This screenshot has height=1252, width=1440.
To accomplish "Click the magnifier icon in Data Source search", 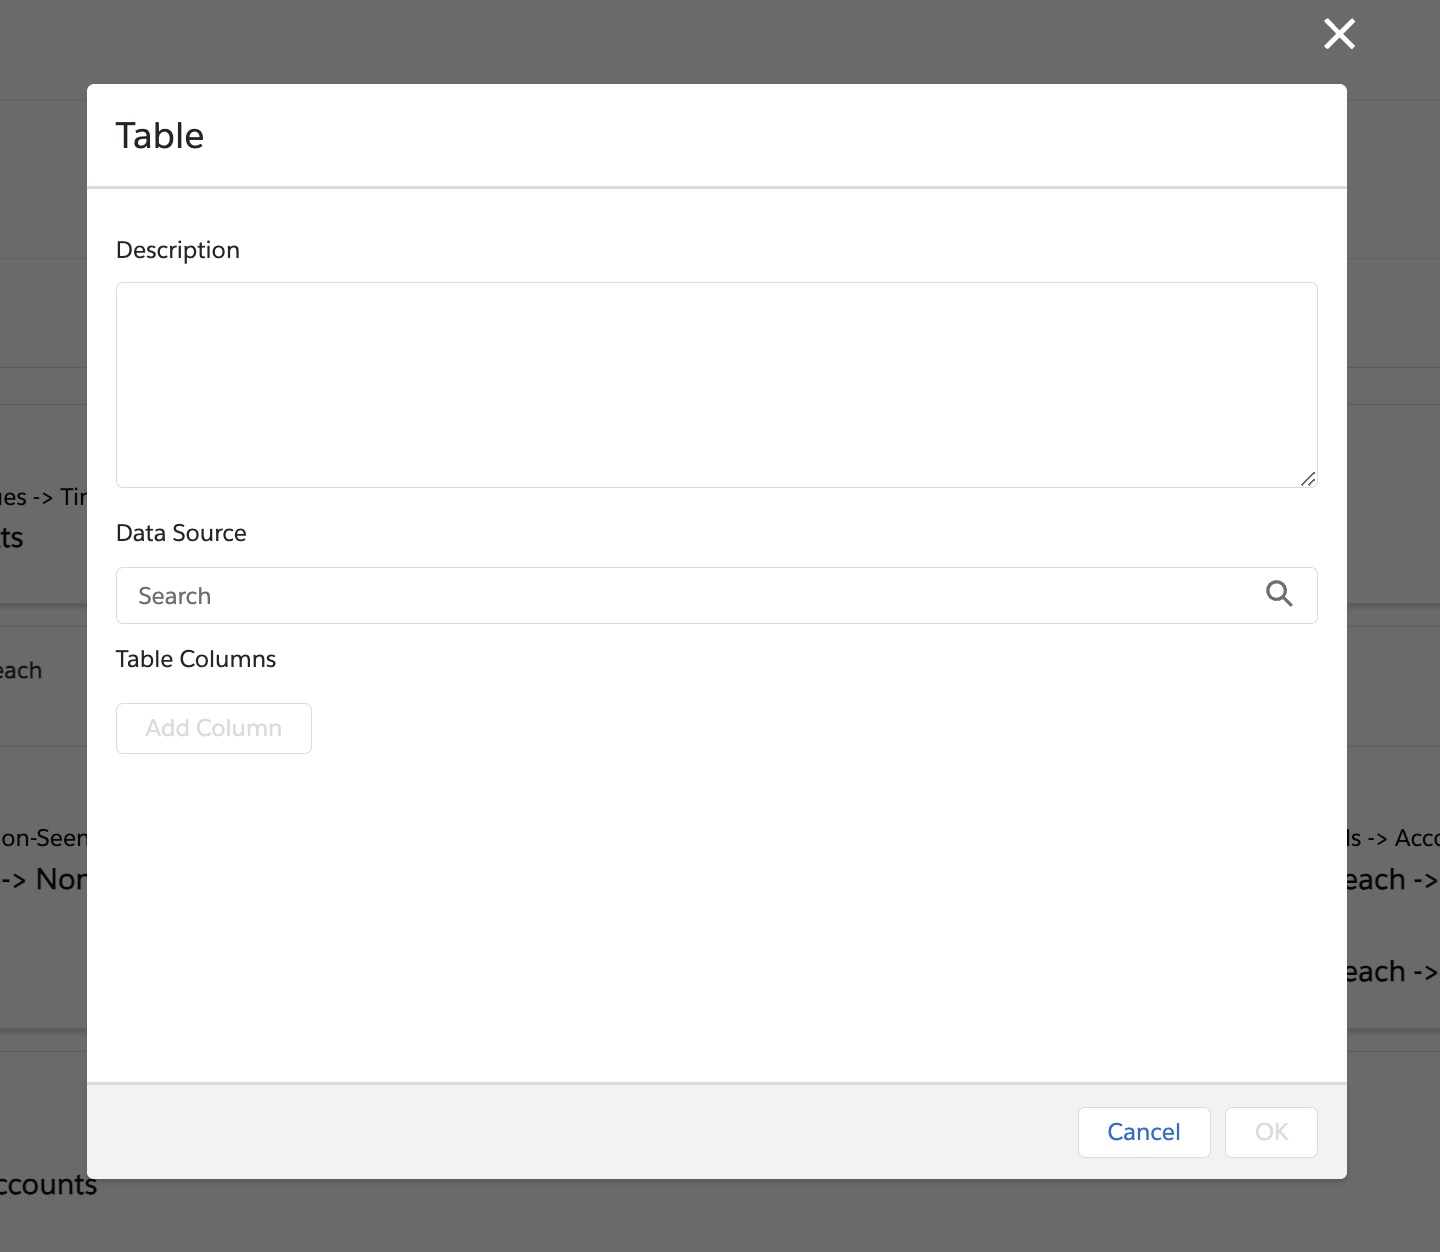I will 1279,594.
